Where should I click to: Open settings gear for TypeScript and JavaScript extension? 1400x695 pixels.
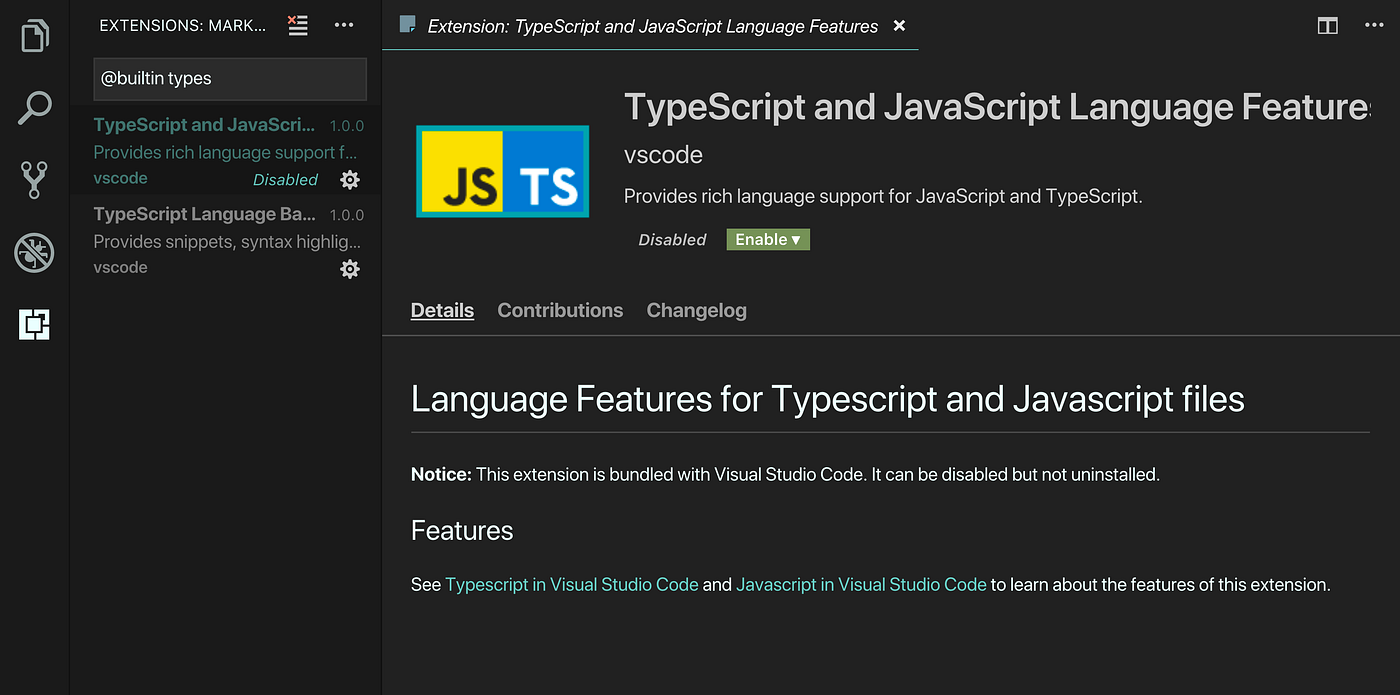pyautogui.click(x=349, y=179)
